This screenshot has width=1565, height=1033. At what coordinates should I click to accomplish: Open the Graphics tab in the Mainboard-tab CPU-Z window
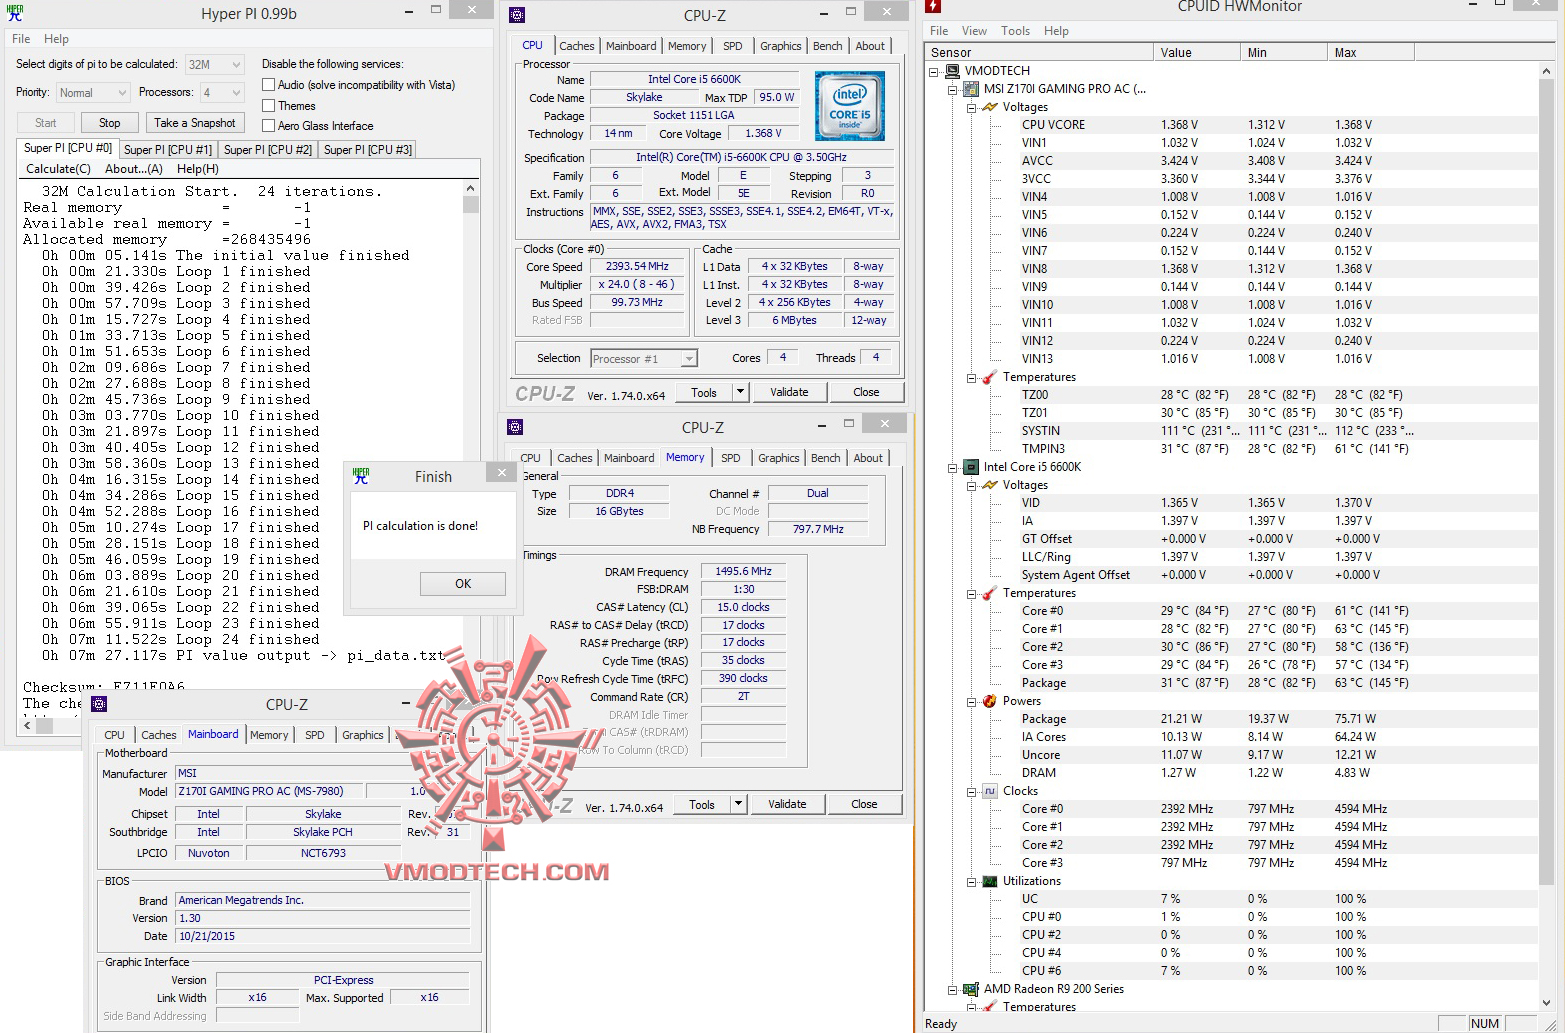click(363, 735)
